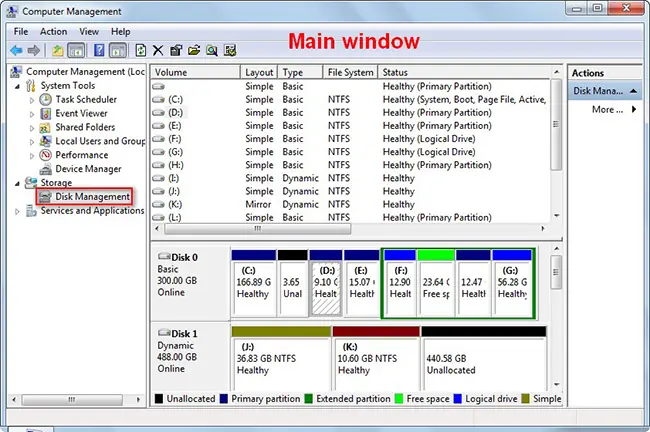Select the (D:) volume row in list
This screenshot has width=650, height=432.
[x=350, y=113]
